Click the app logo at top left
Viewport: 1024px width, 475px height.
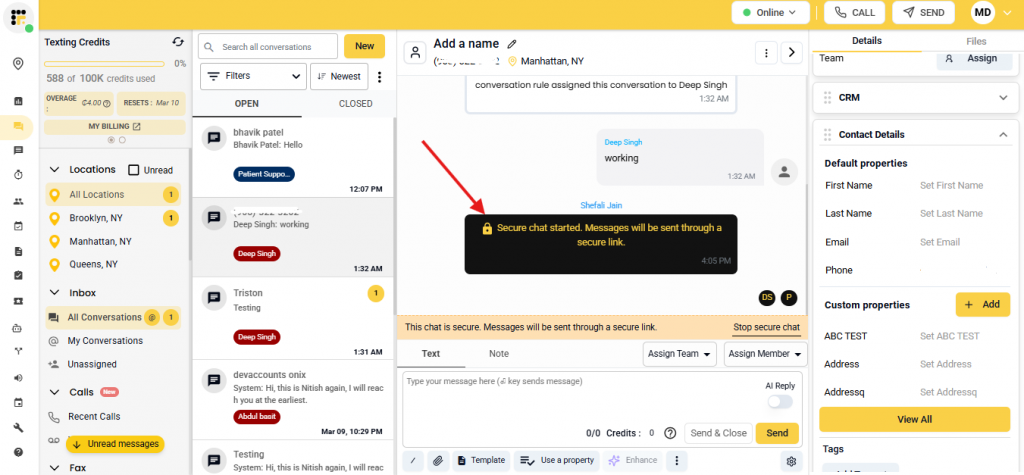pos(18,18)
